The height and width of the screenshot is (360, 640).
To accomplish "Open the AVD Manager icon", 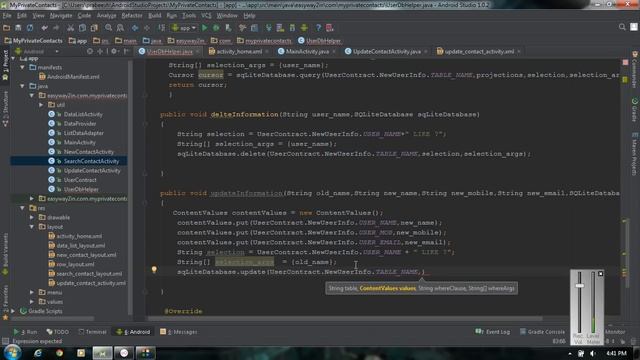I will [280, 28].
